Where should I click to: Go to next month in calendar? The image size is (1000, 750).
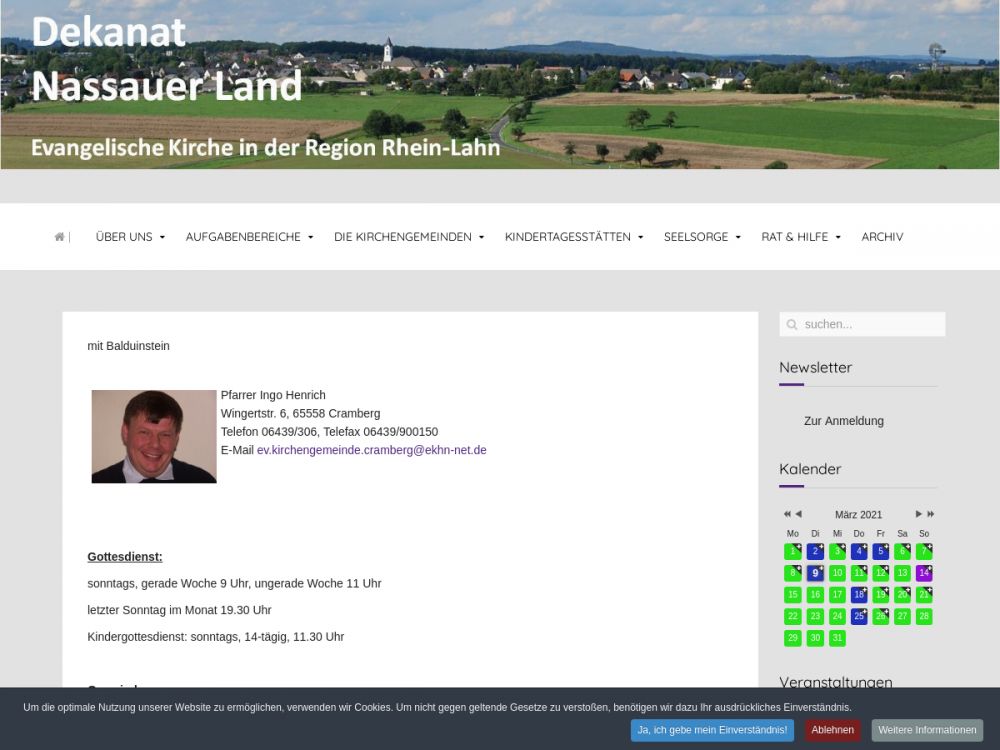[918, 514]
